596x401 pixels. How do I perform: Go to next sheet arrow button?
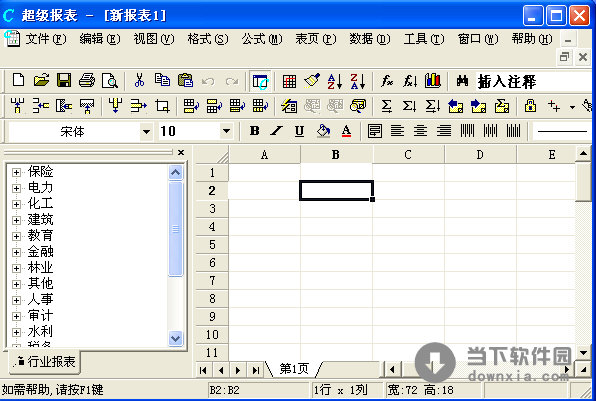tap(238, 370)
